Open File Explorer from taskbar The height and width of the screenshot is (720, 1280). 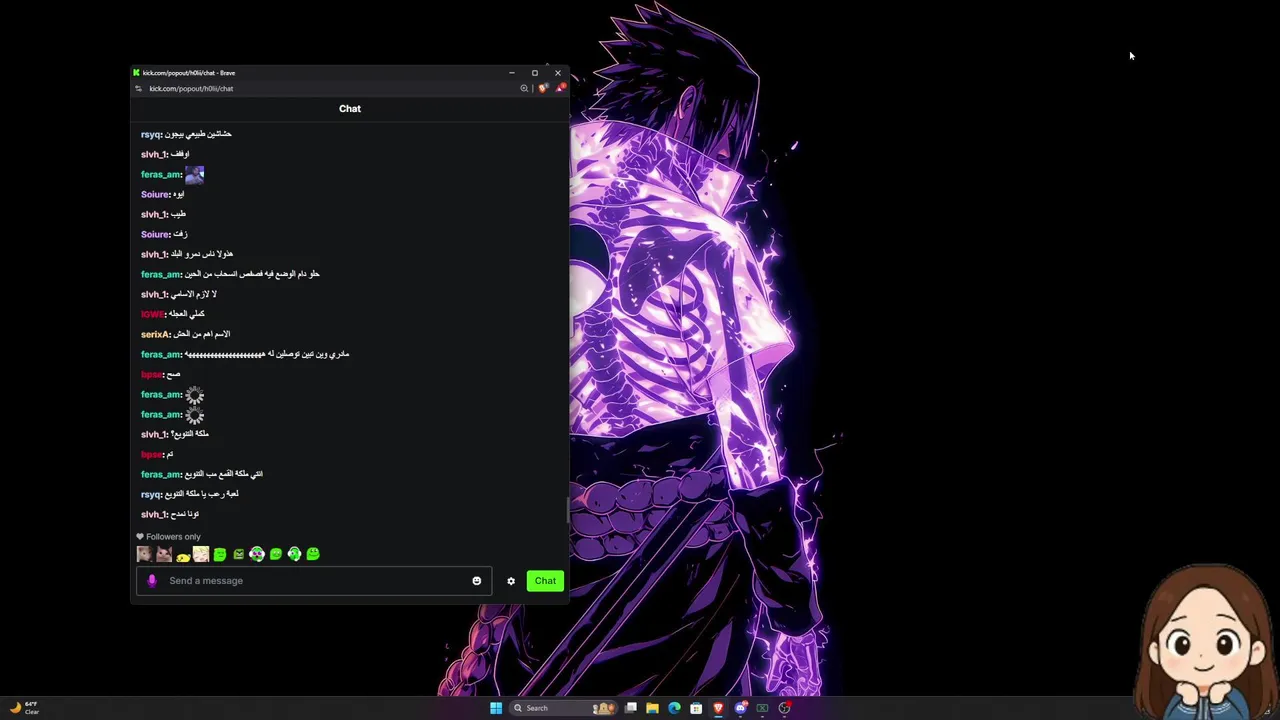coord(652,708)
